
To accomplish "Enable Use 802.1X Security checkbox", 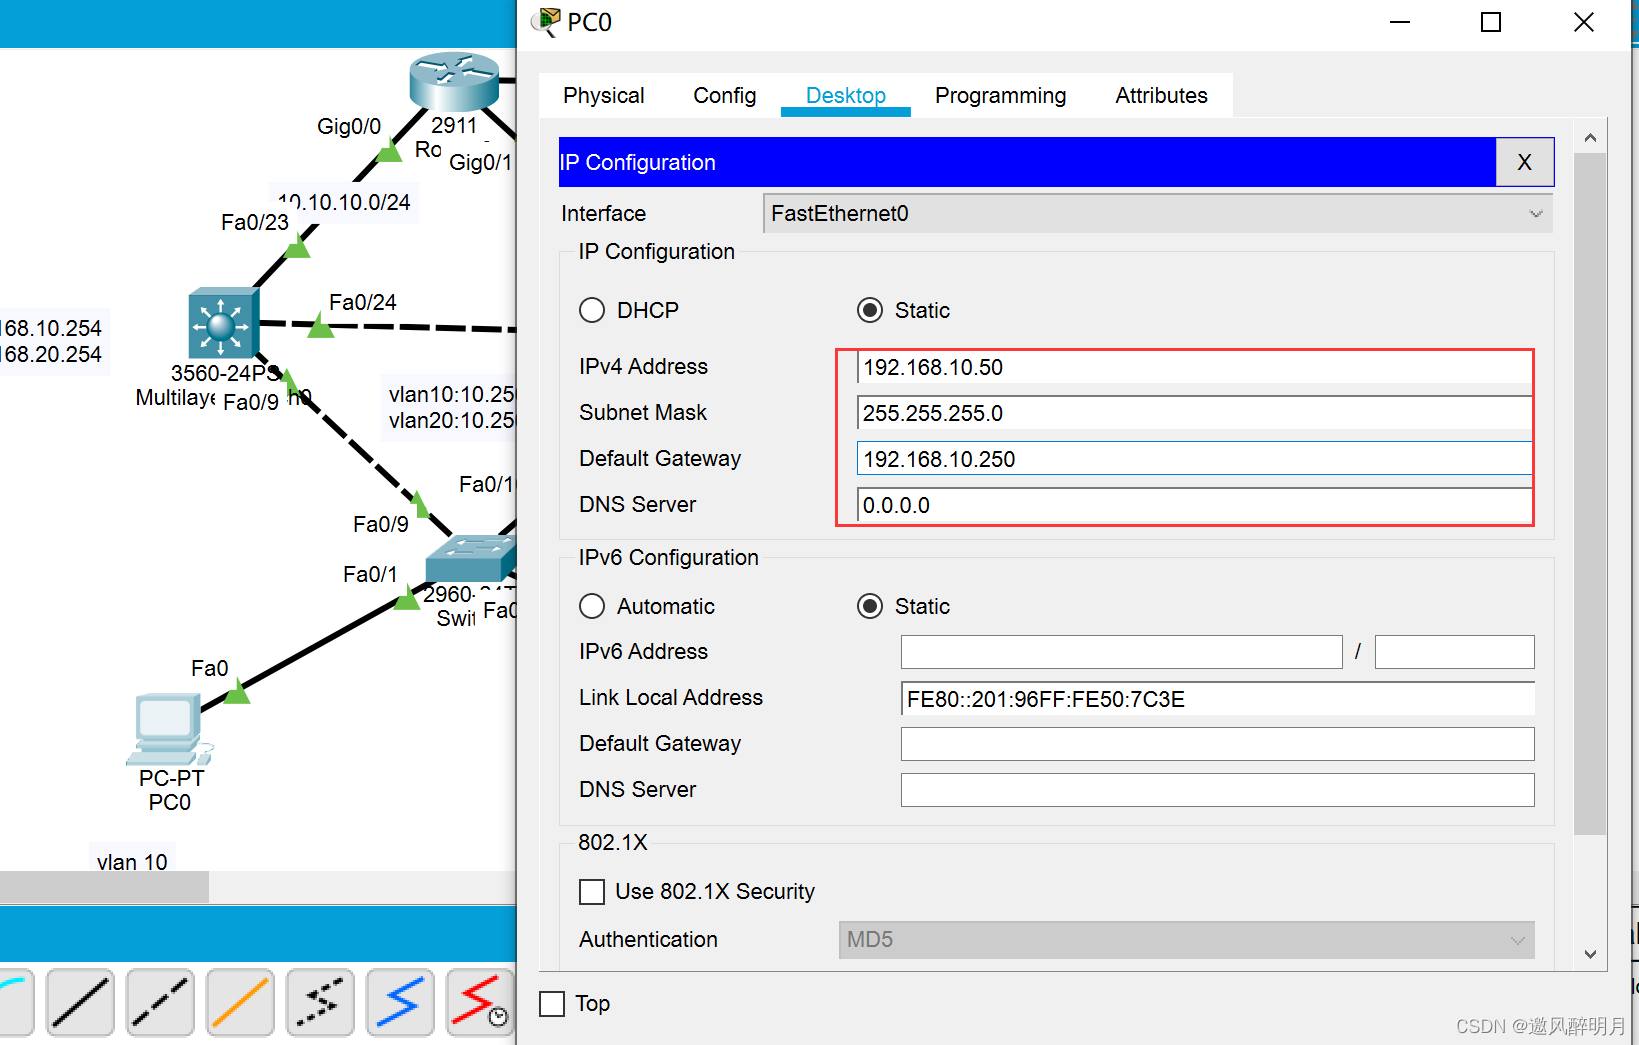I will pos(592,892).
